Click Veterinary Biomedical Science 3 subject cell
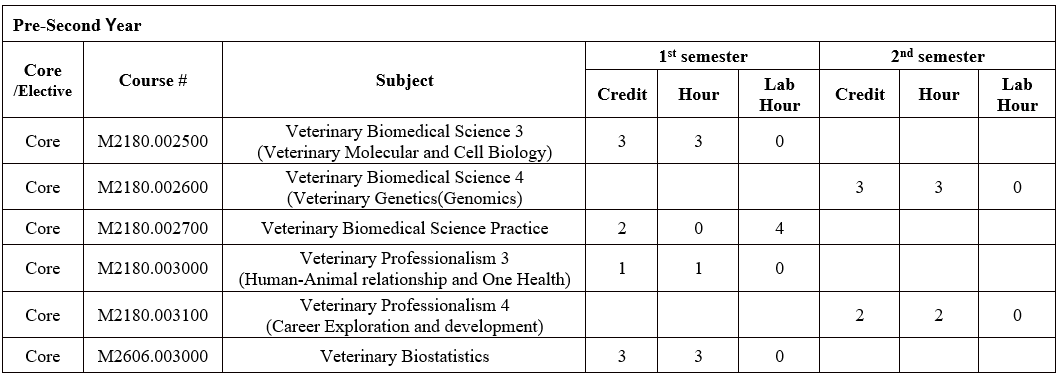 click(x=404, y=141)
